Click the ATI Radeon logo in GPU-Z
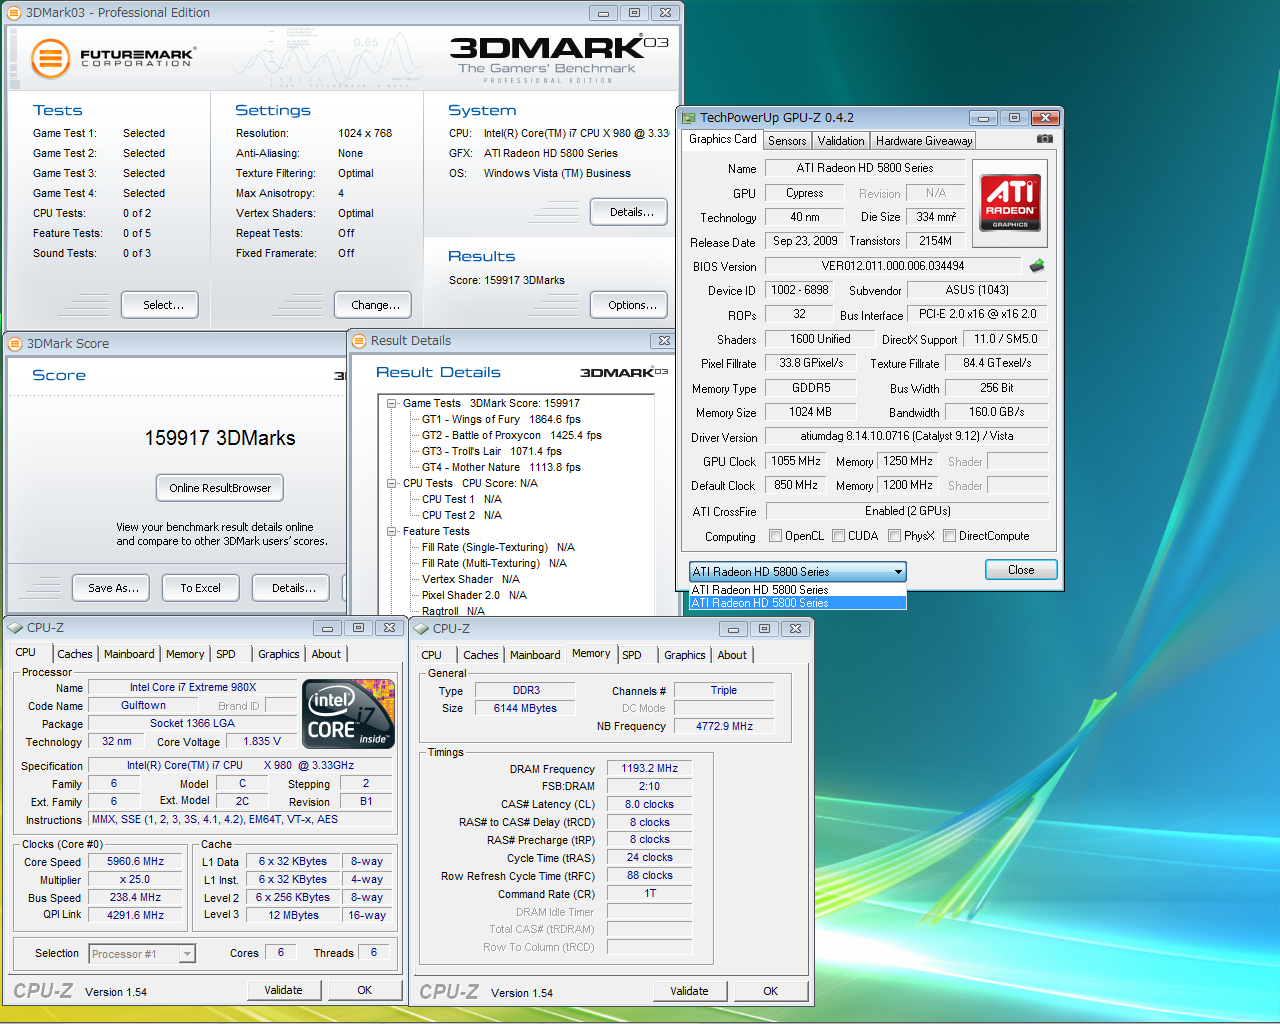The width and height of the screenshot is (1280, 1024). tap(1010, 203)
